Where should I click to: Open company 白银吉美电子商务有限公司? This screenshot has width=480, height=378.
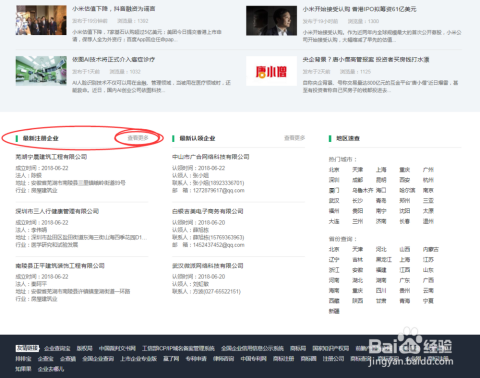coord(208,211)
